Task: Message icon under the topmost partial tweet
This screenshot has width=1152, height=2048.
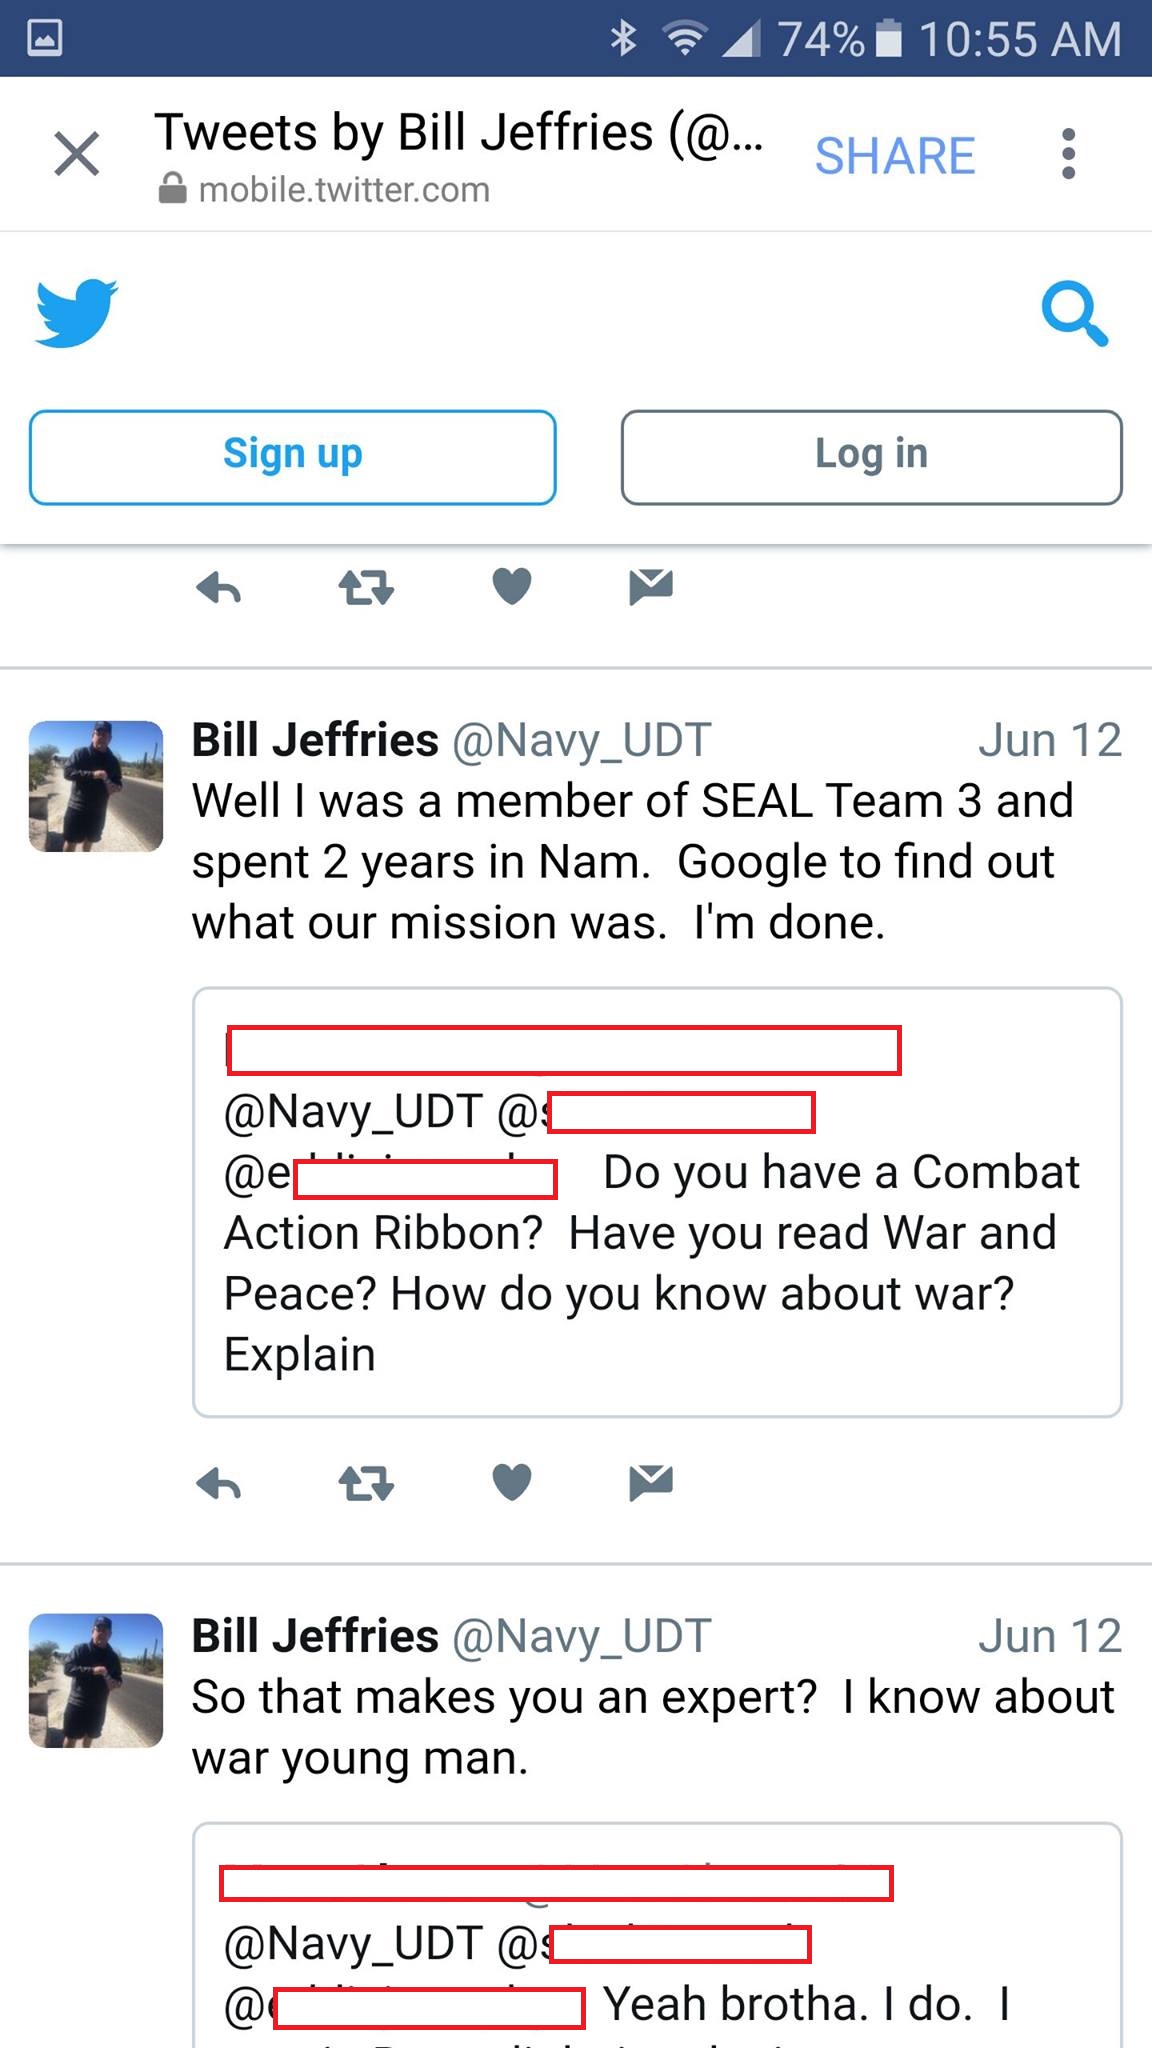Action: coord(650,586)
